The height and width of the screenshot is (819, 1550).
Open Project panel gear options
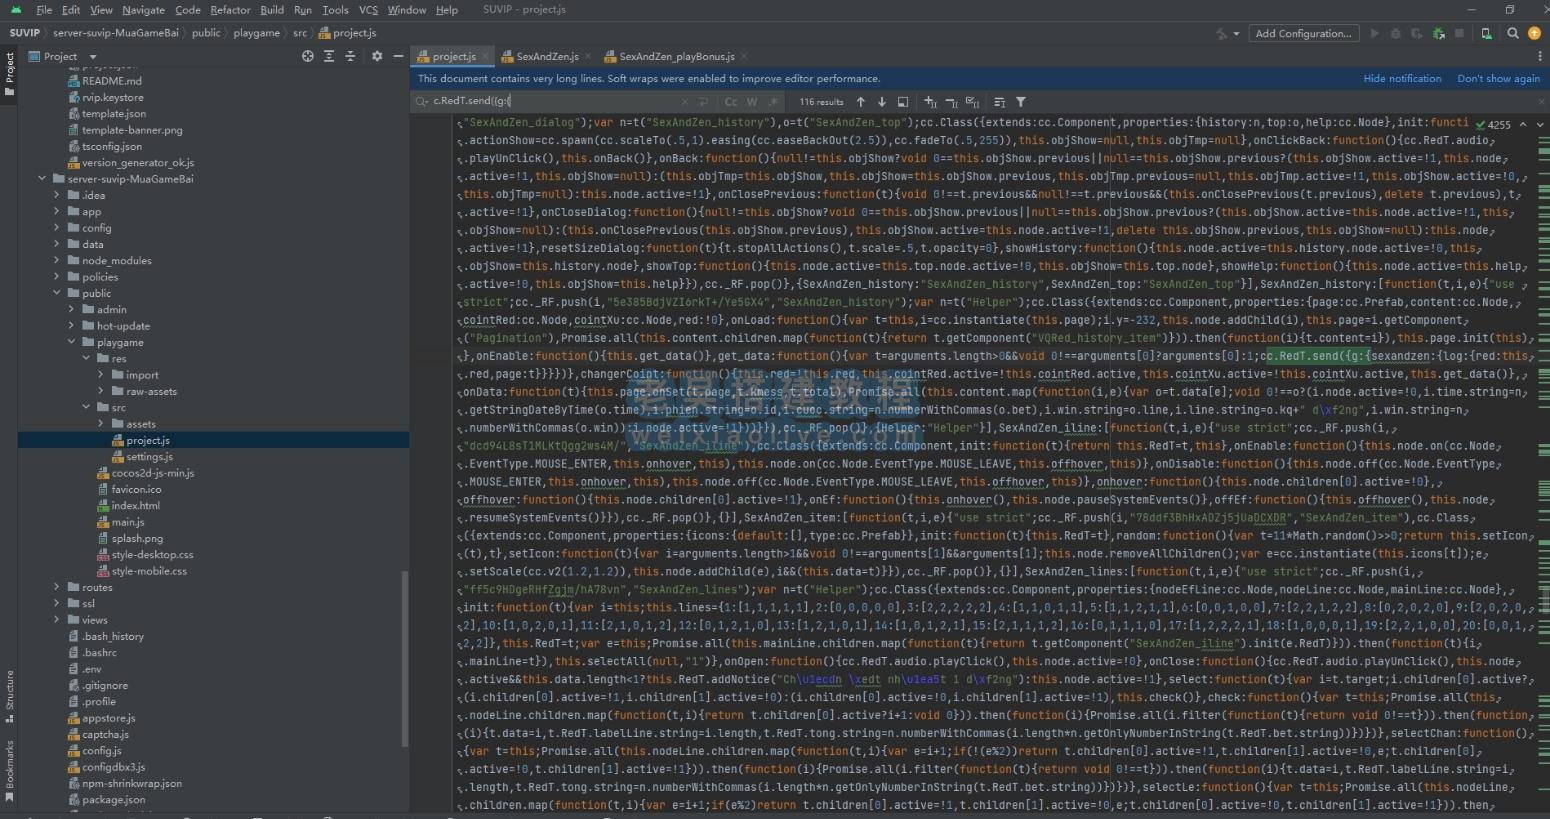377,57
